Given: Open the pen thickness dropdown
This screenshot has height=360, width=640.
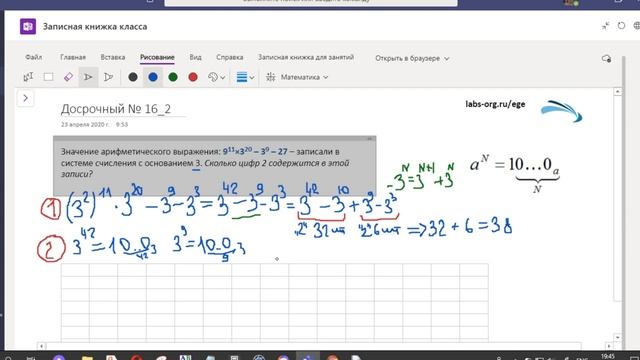Looking at the screenshot, I should pyautogui.click(x=245, y=77).
